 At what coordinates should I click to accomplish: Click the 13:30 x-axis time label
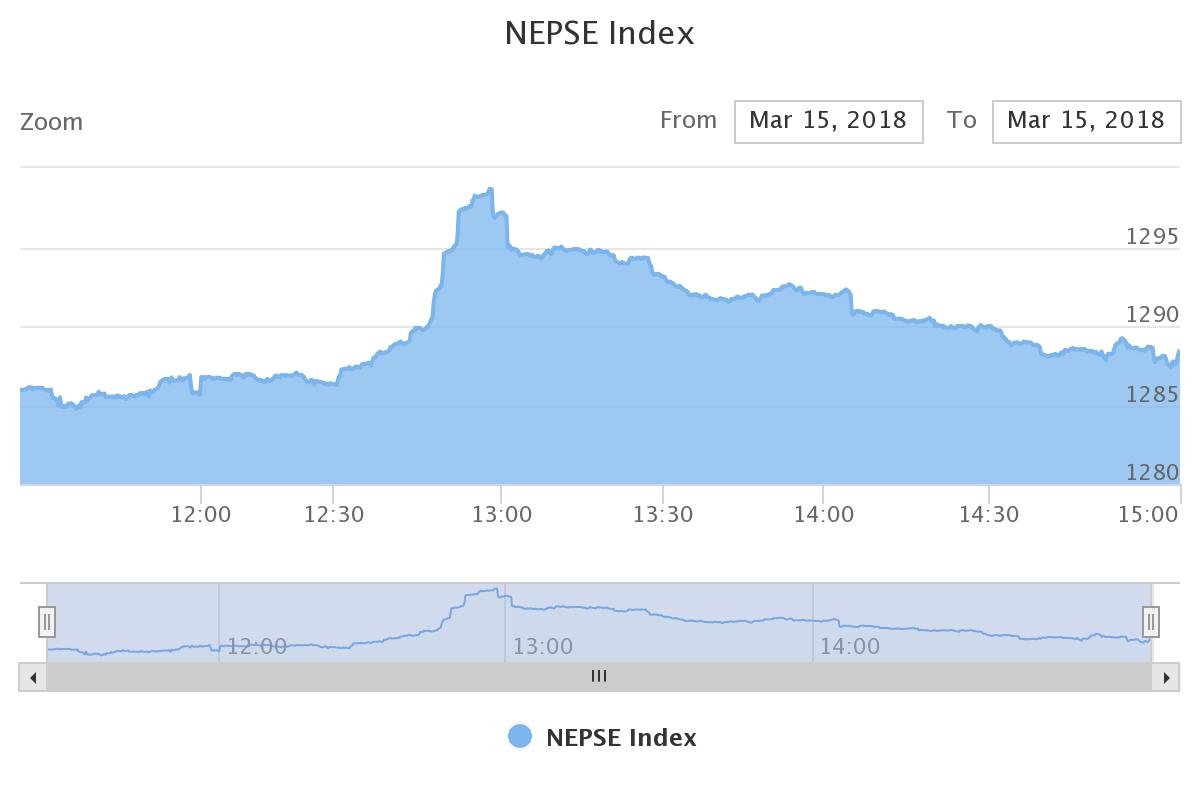tap(663, 514)
